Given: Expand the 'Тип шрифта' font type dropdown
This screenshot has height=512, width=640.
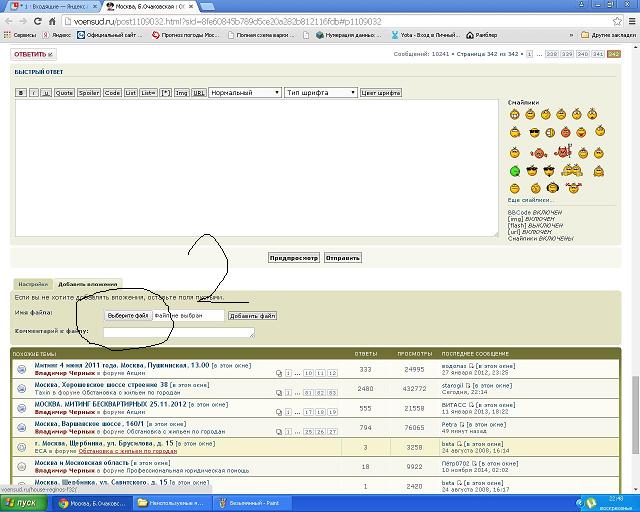Looking at the screenshot, I should pyautogui.click(x=320, y=92).
